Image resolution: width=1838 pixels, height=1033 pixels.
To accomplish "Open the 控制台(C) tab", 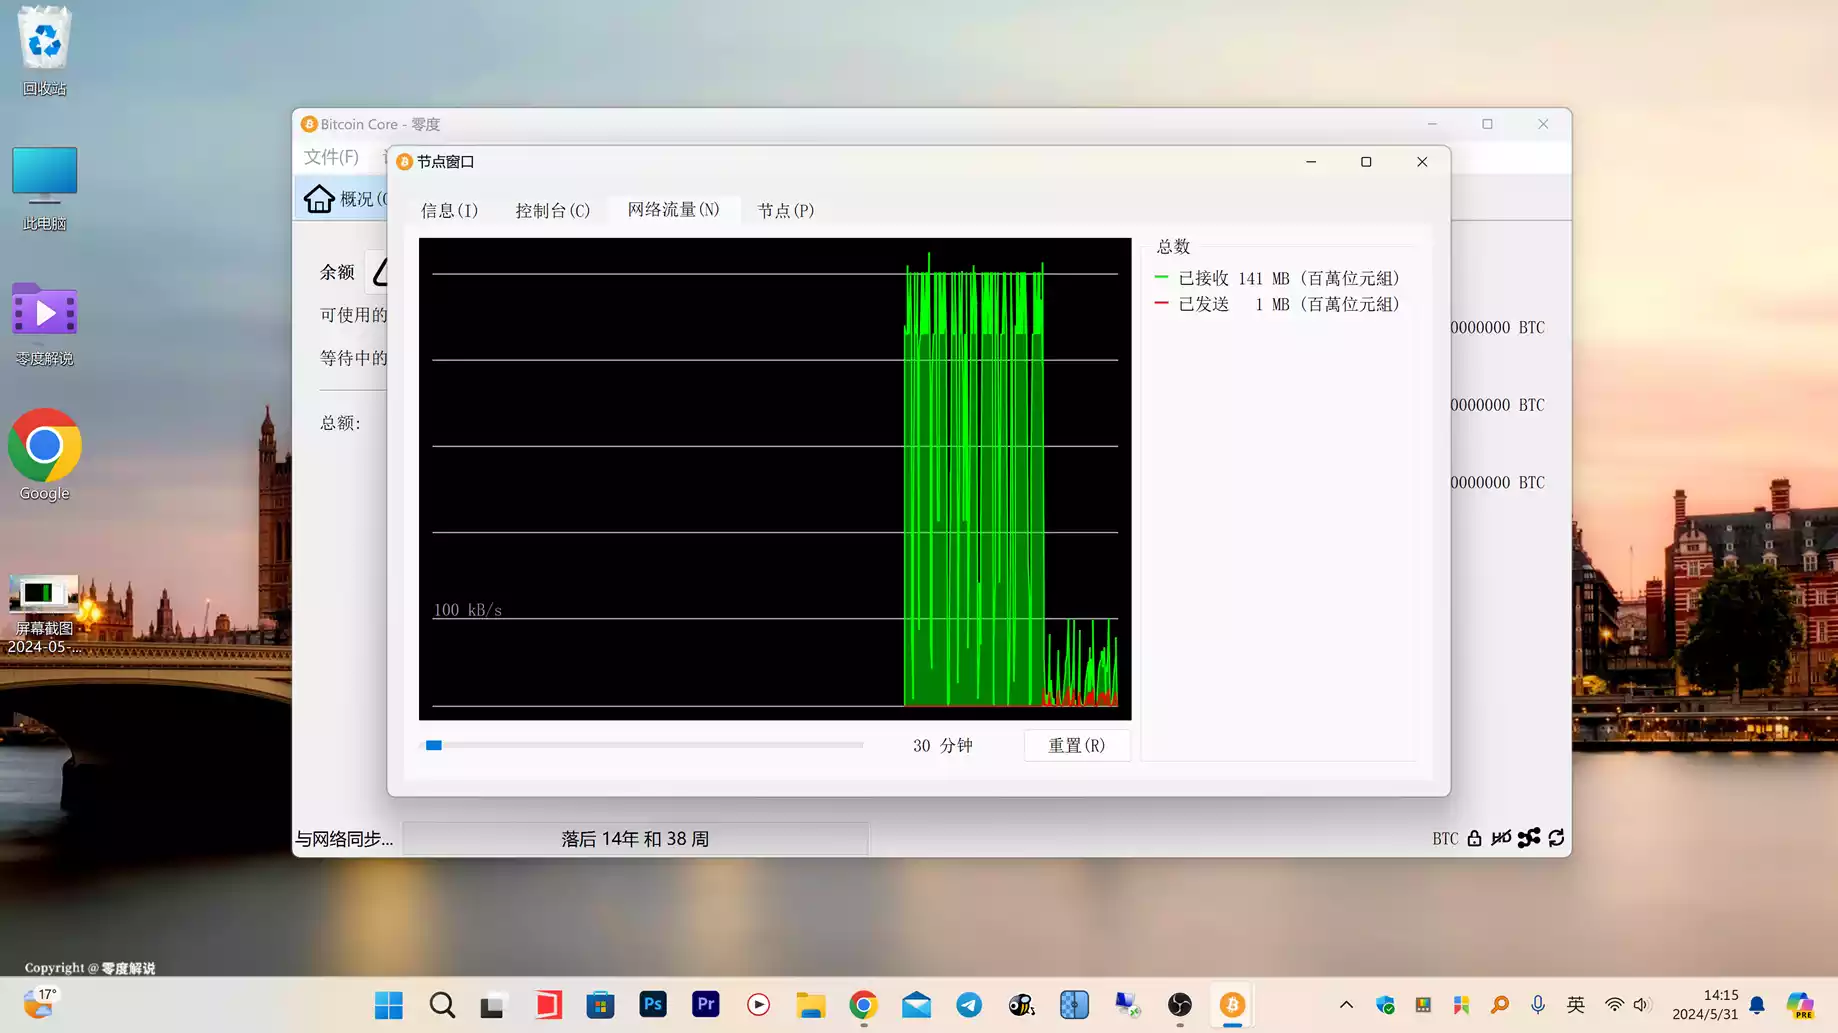I will coord(552,210).
